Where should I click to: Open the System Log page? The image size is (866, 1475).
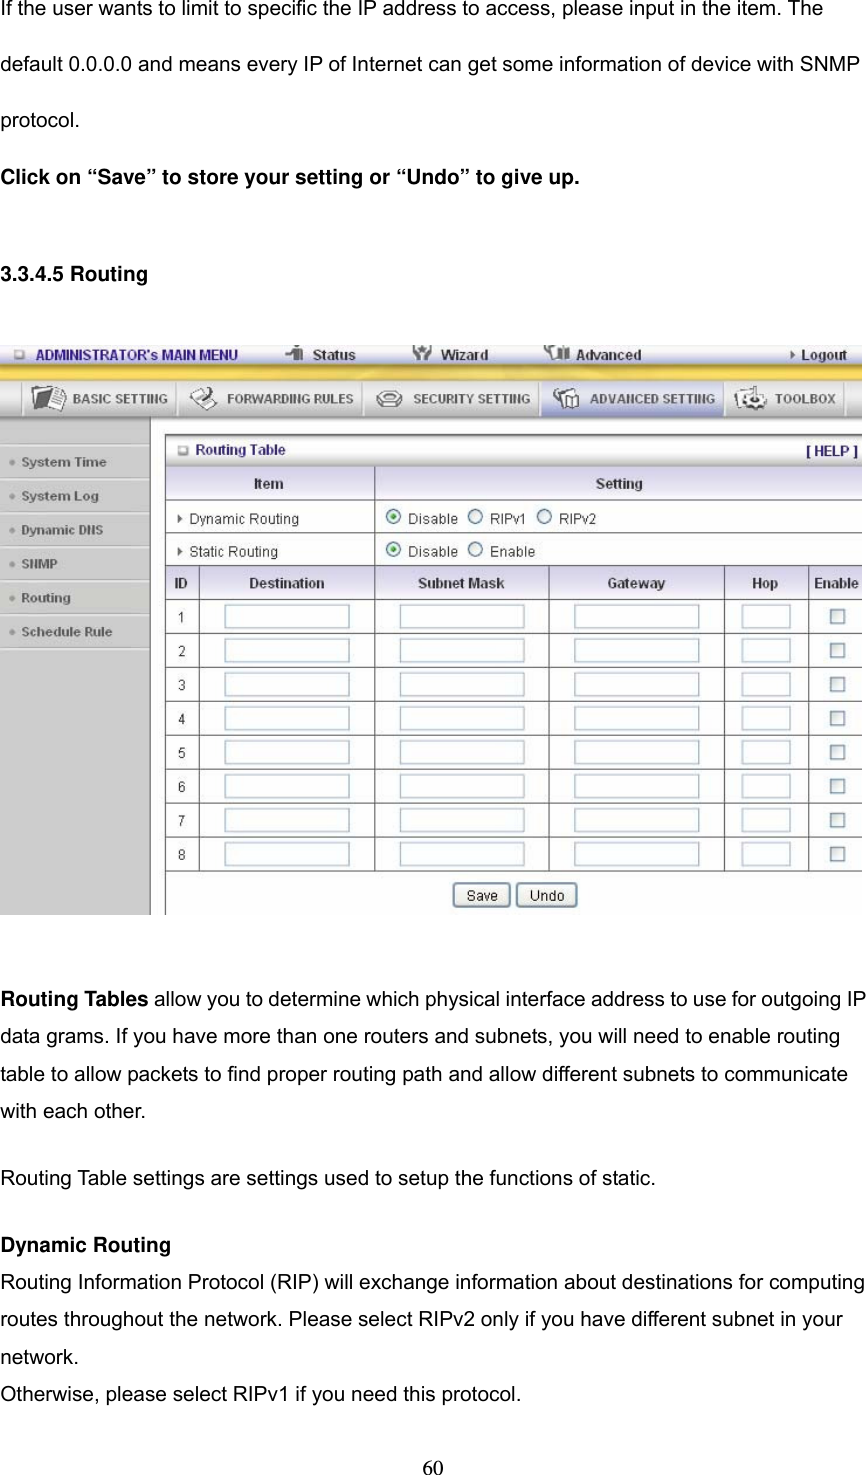(x=62, y=496)
